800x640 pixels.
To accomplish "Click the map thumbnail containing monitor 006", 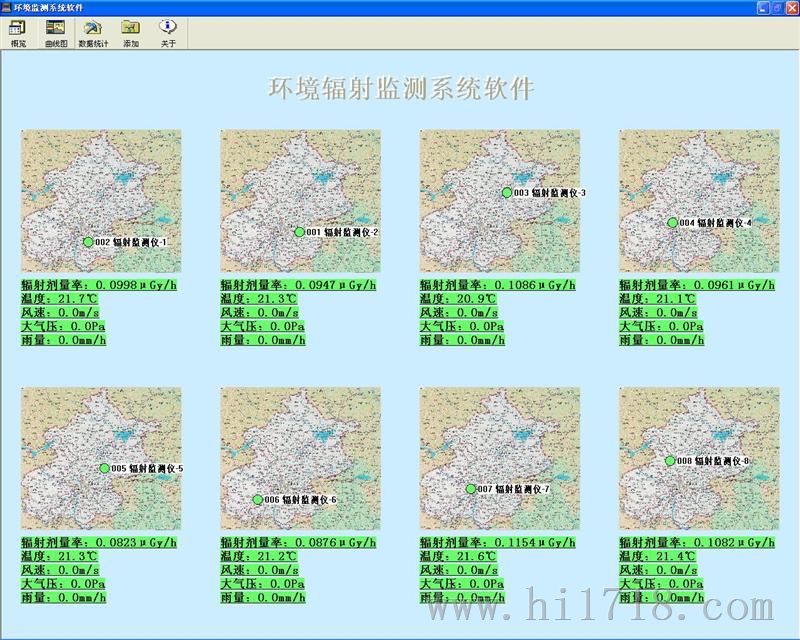I will (301, 458).
